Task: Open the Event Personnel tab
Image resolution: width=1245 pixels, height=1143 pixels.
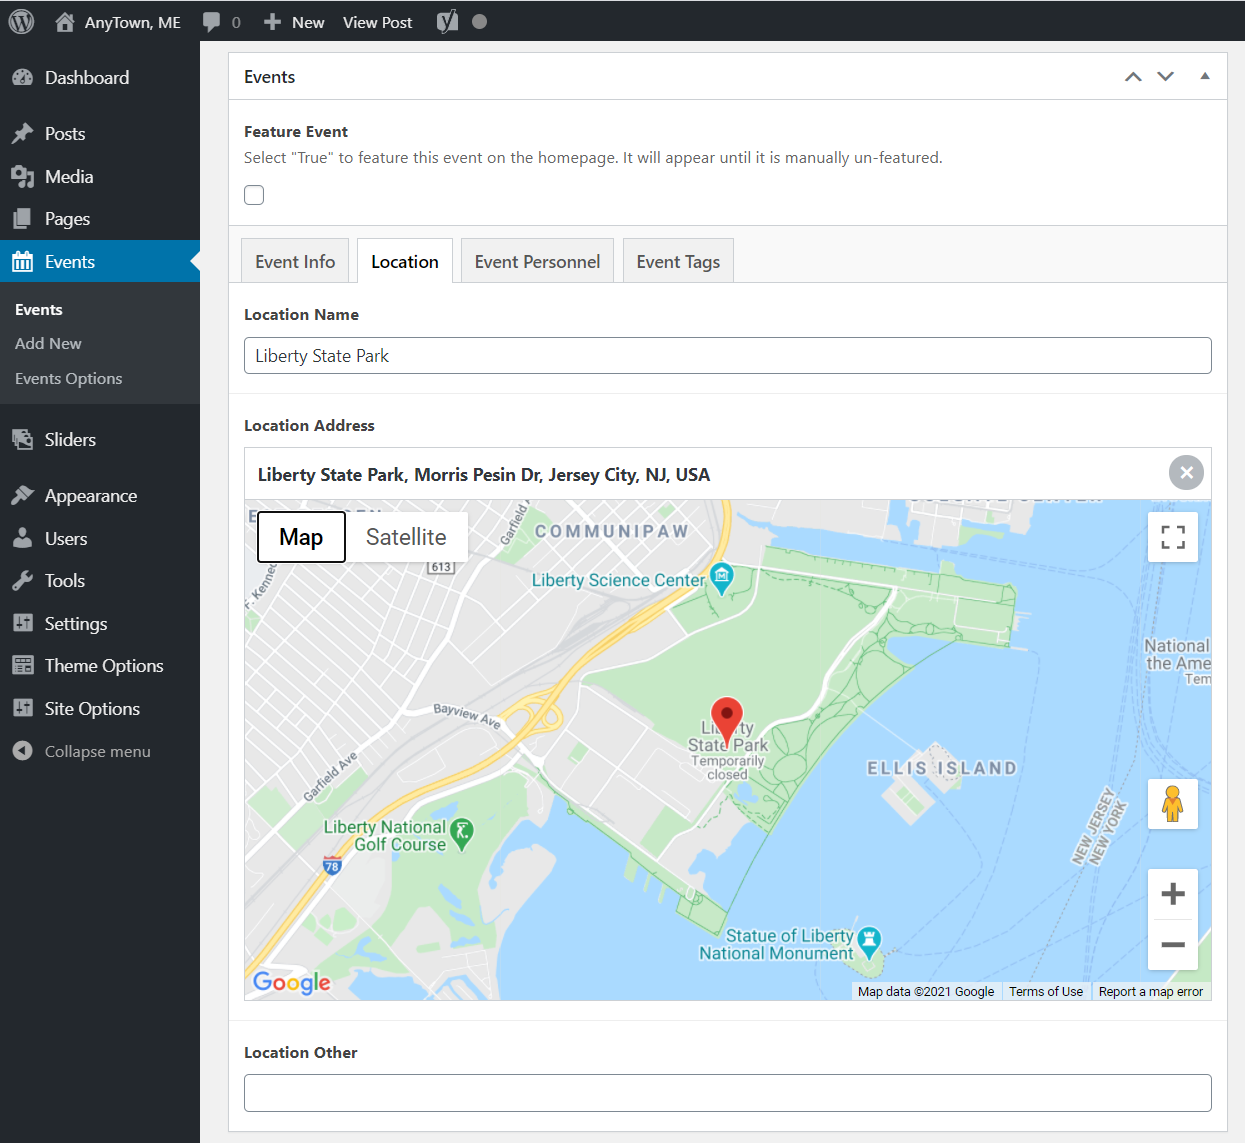Action: pyautogui.click(x=537, y=261)
